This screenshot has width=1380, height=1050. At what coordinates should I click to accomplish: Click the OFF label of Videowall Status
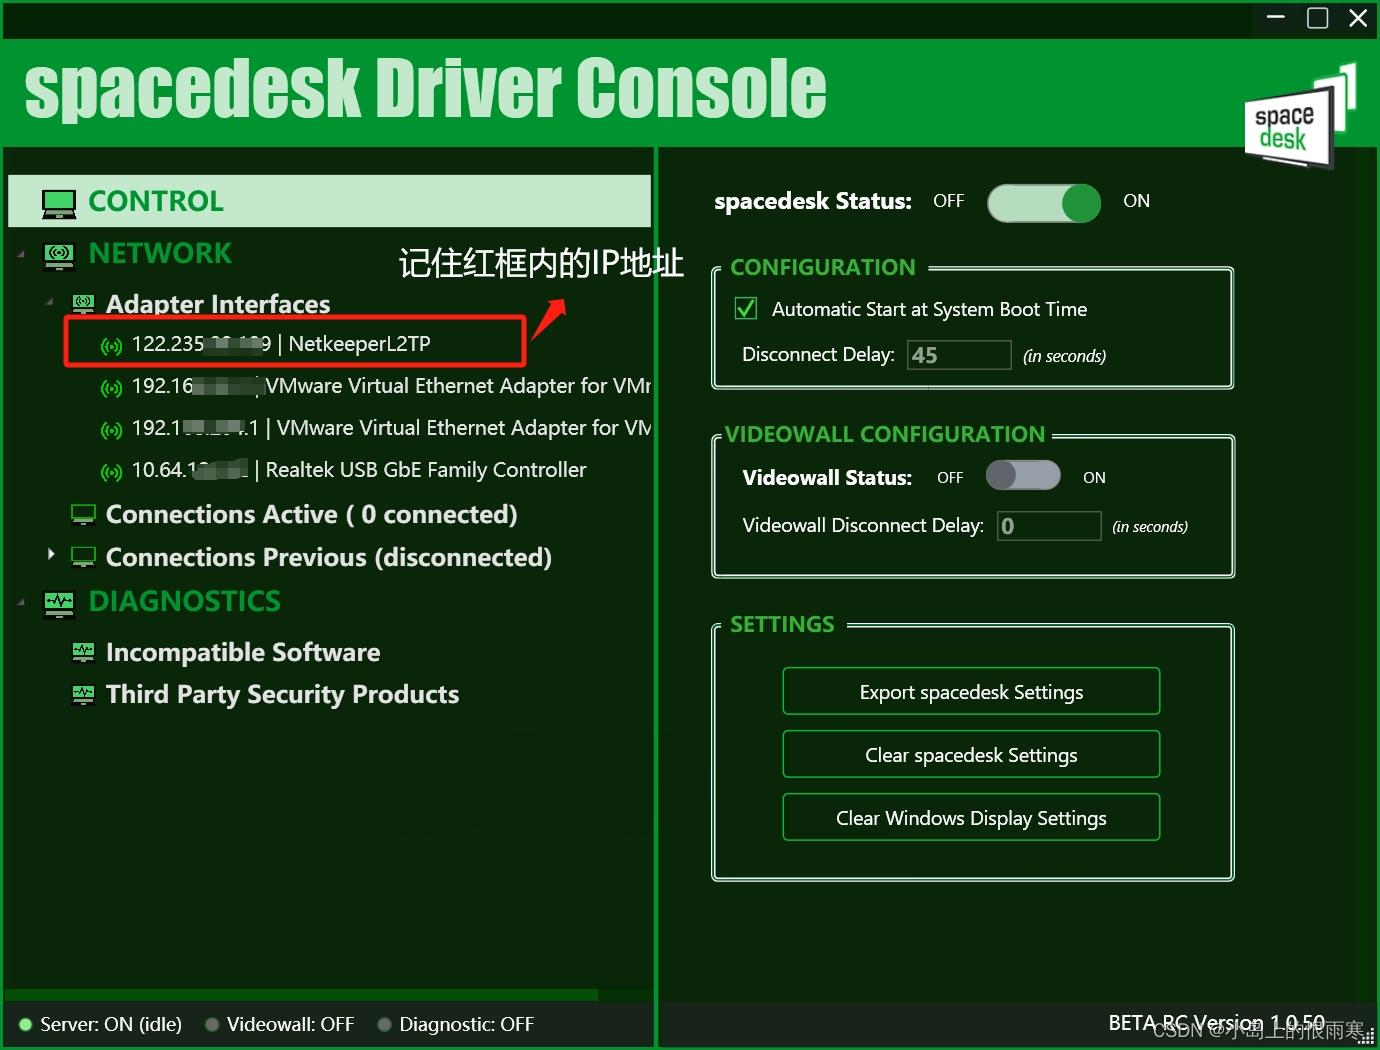point(950,478)
